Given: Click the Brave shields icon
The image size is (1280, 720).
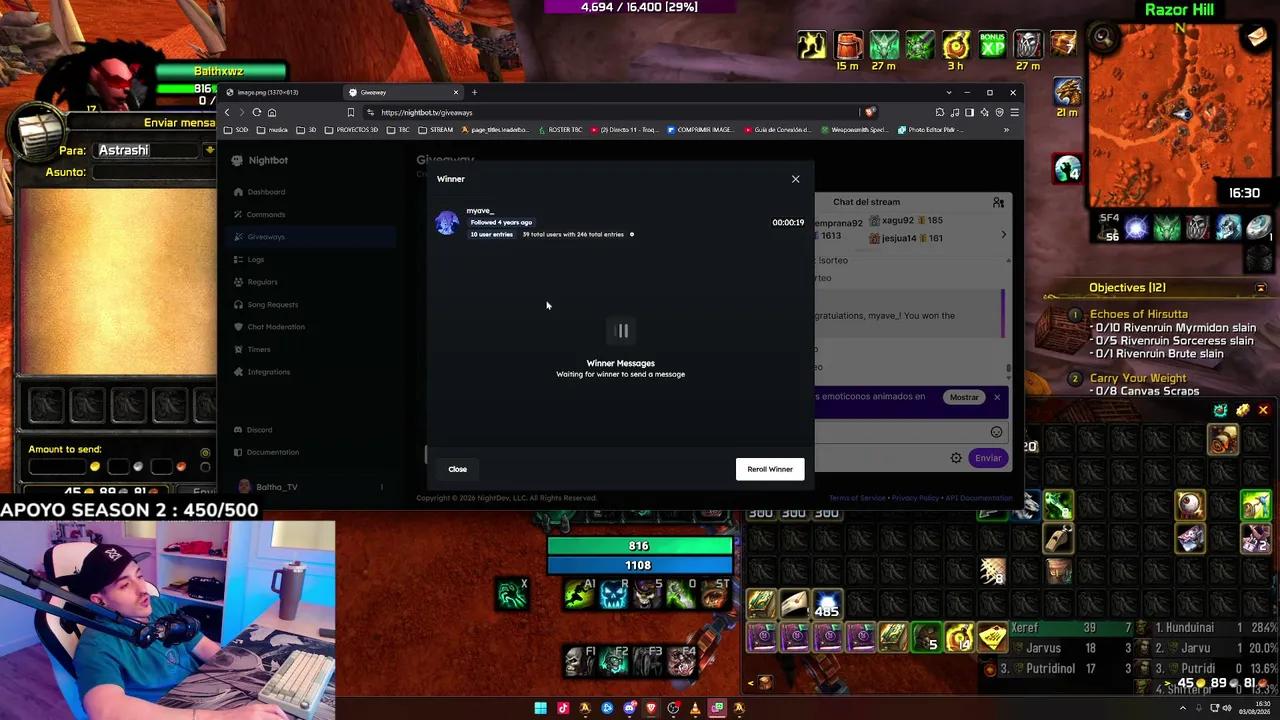Looking at the screenshot, I should tap(870, 112).
